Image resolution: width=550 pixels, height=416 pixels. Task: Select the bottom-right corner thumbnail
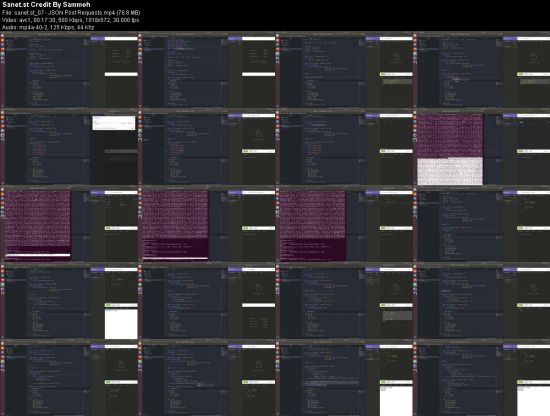[482, 378]
